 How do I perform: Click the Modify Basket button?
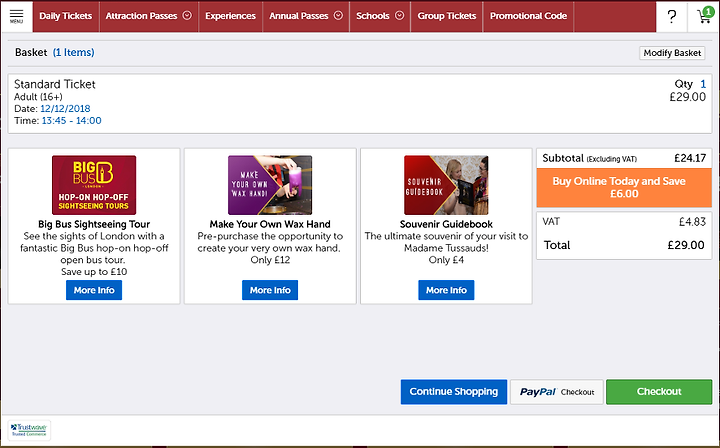(x=672, y=53)
